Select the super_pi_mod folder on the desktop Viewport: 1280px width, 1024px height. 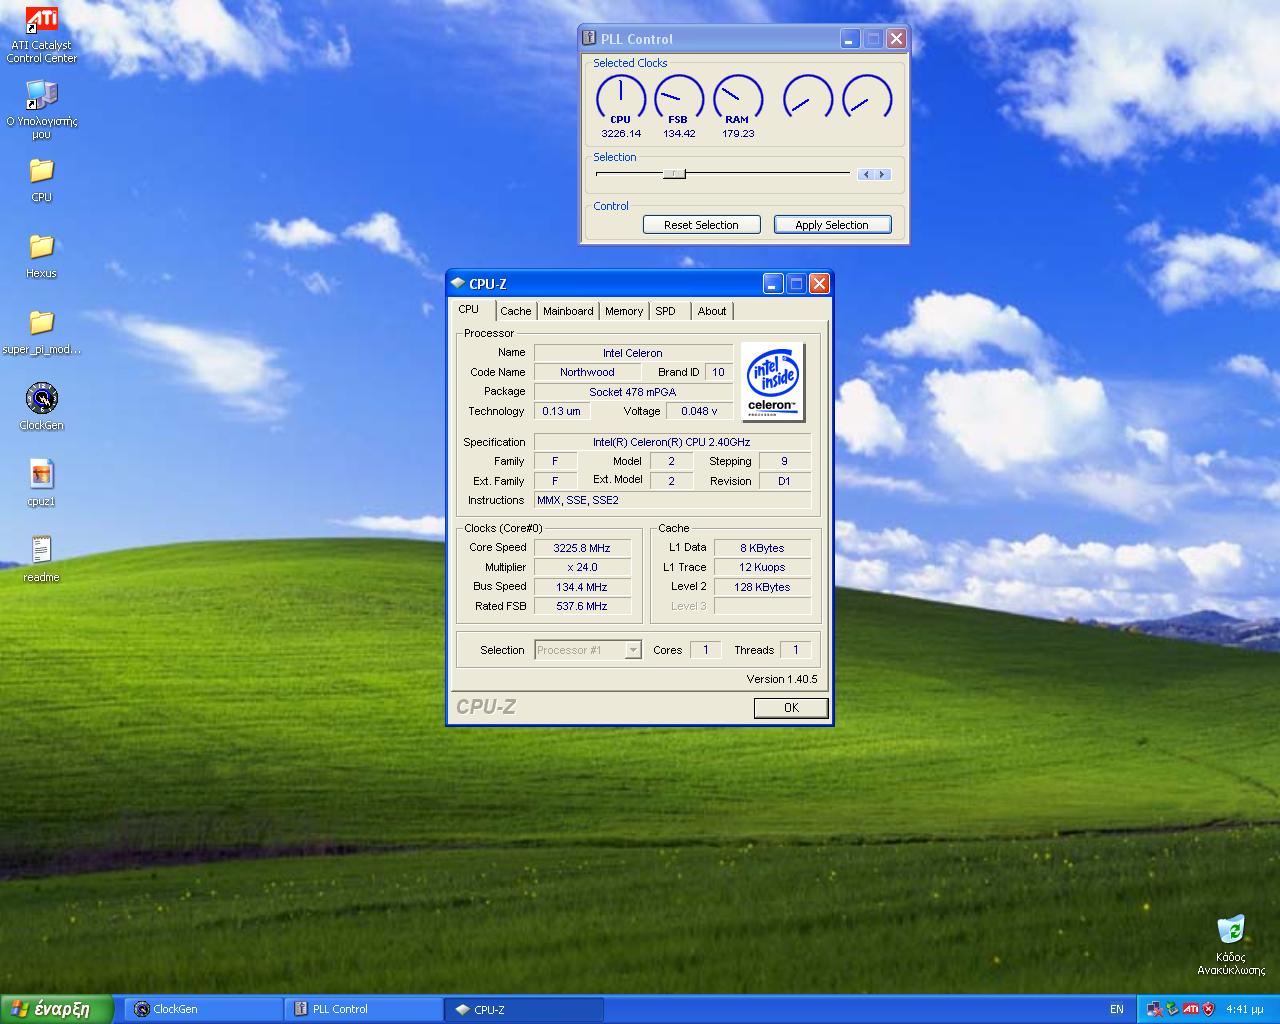(41, 332)
